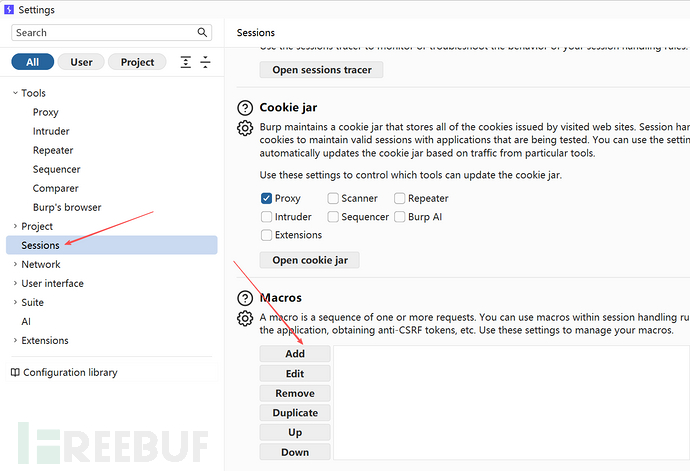Select Repeater in the Tools tree
The width and height of the screenshot is (690, 471).
pyautogui.click(x=53, y=151)
